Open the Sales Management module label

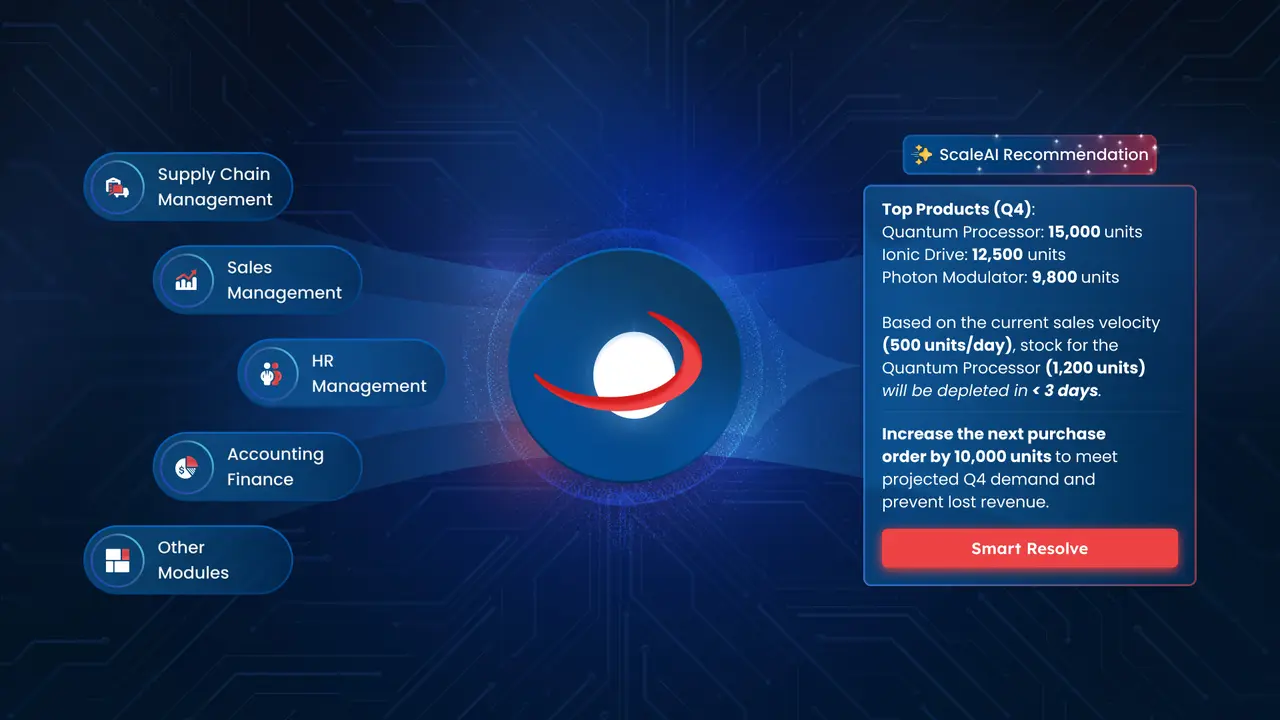pos(284,281)
